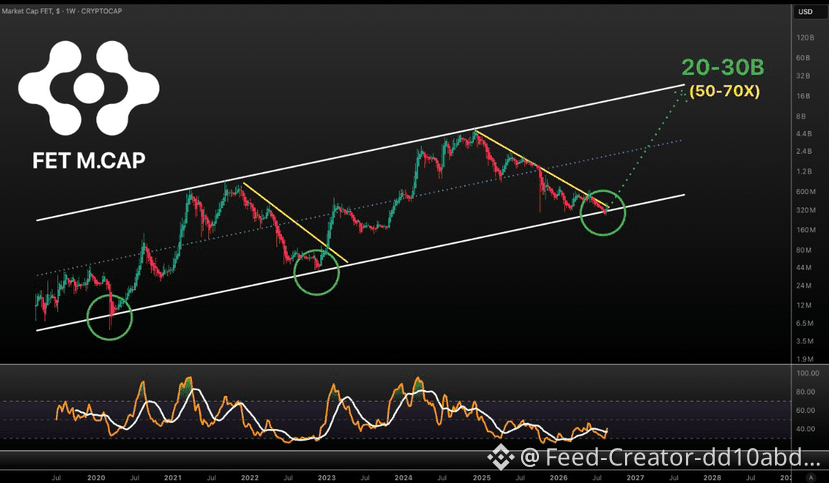Select the 600M price axis label
Screen dimensions: 829x483
click(806, 191)
